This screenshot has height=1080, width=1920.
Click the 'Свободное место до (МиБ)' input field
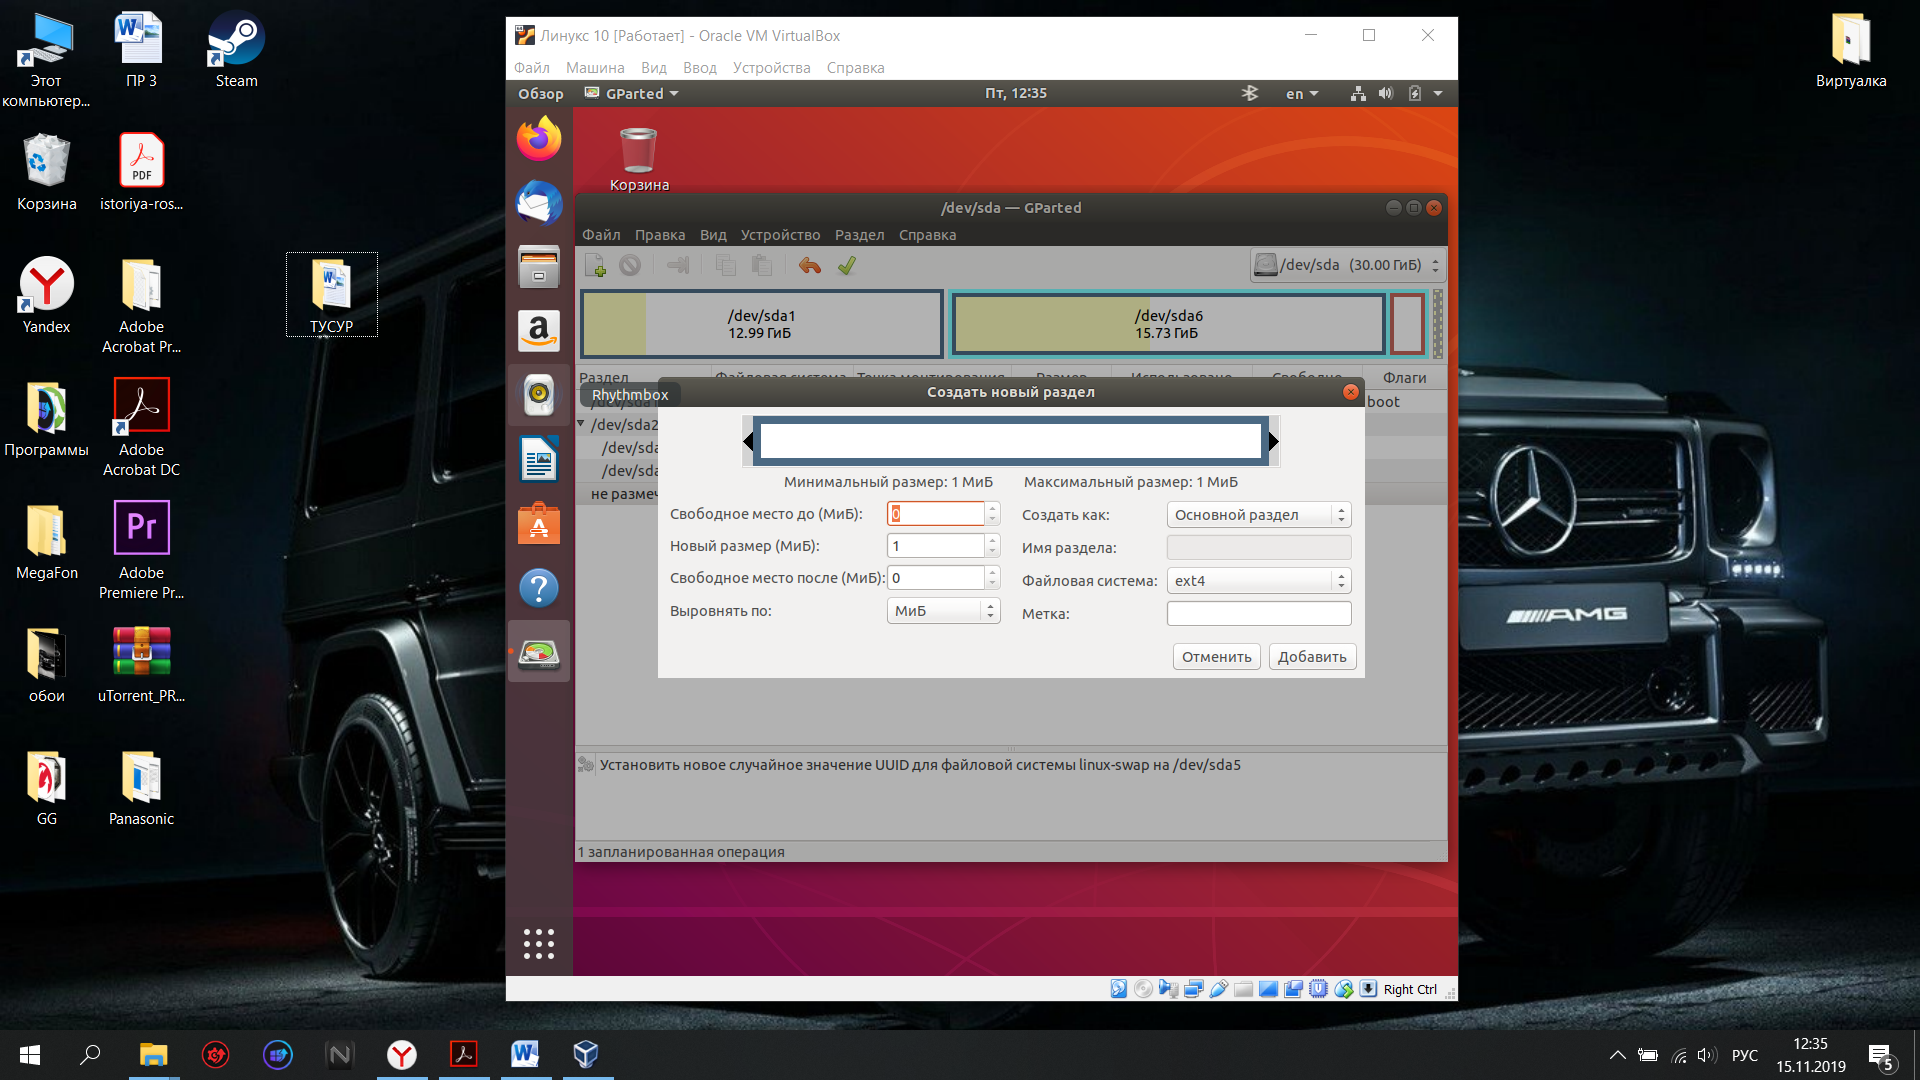pos(936,514)
